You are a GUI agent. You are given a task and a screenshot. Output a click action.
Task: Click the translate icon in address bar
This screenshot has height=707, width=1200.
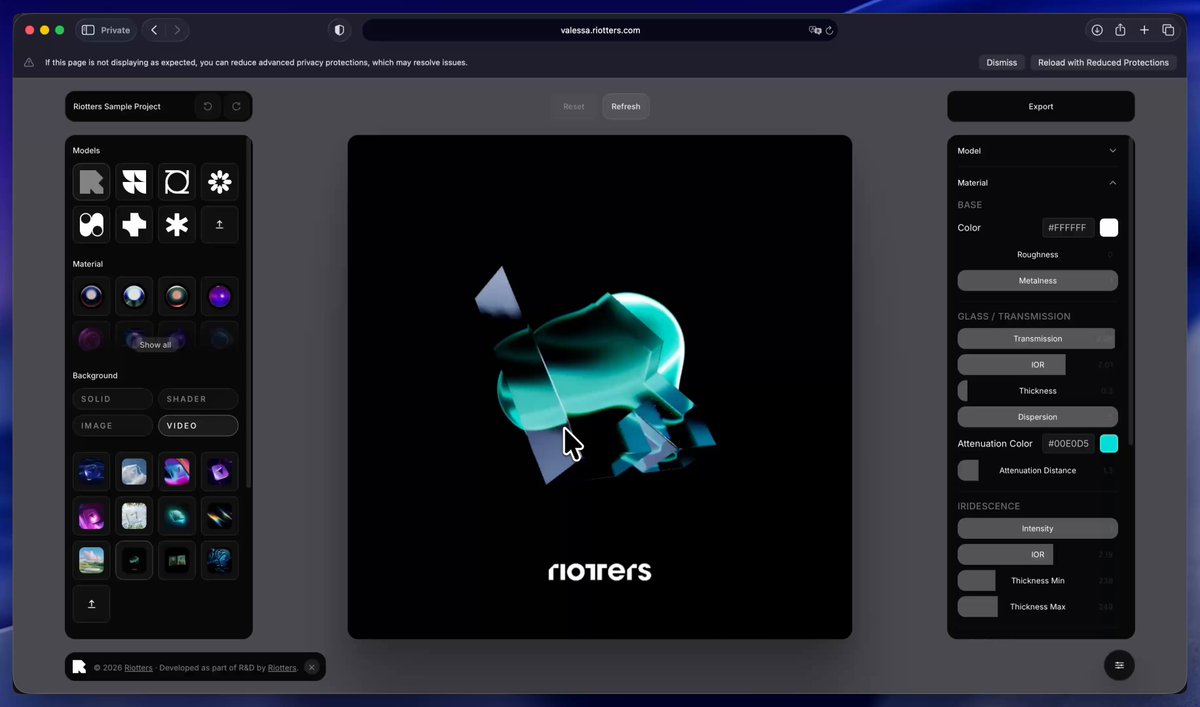tap(815, 30)
